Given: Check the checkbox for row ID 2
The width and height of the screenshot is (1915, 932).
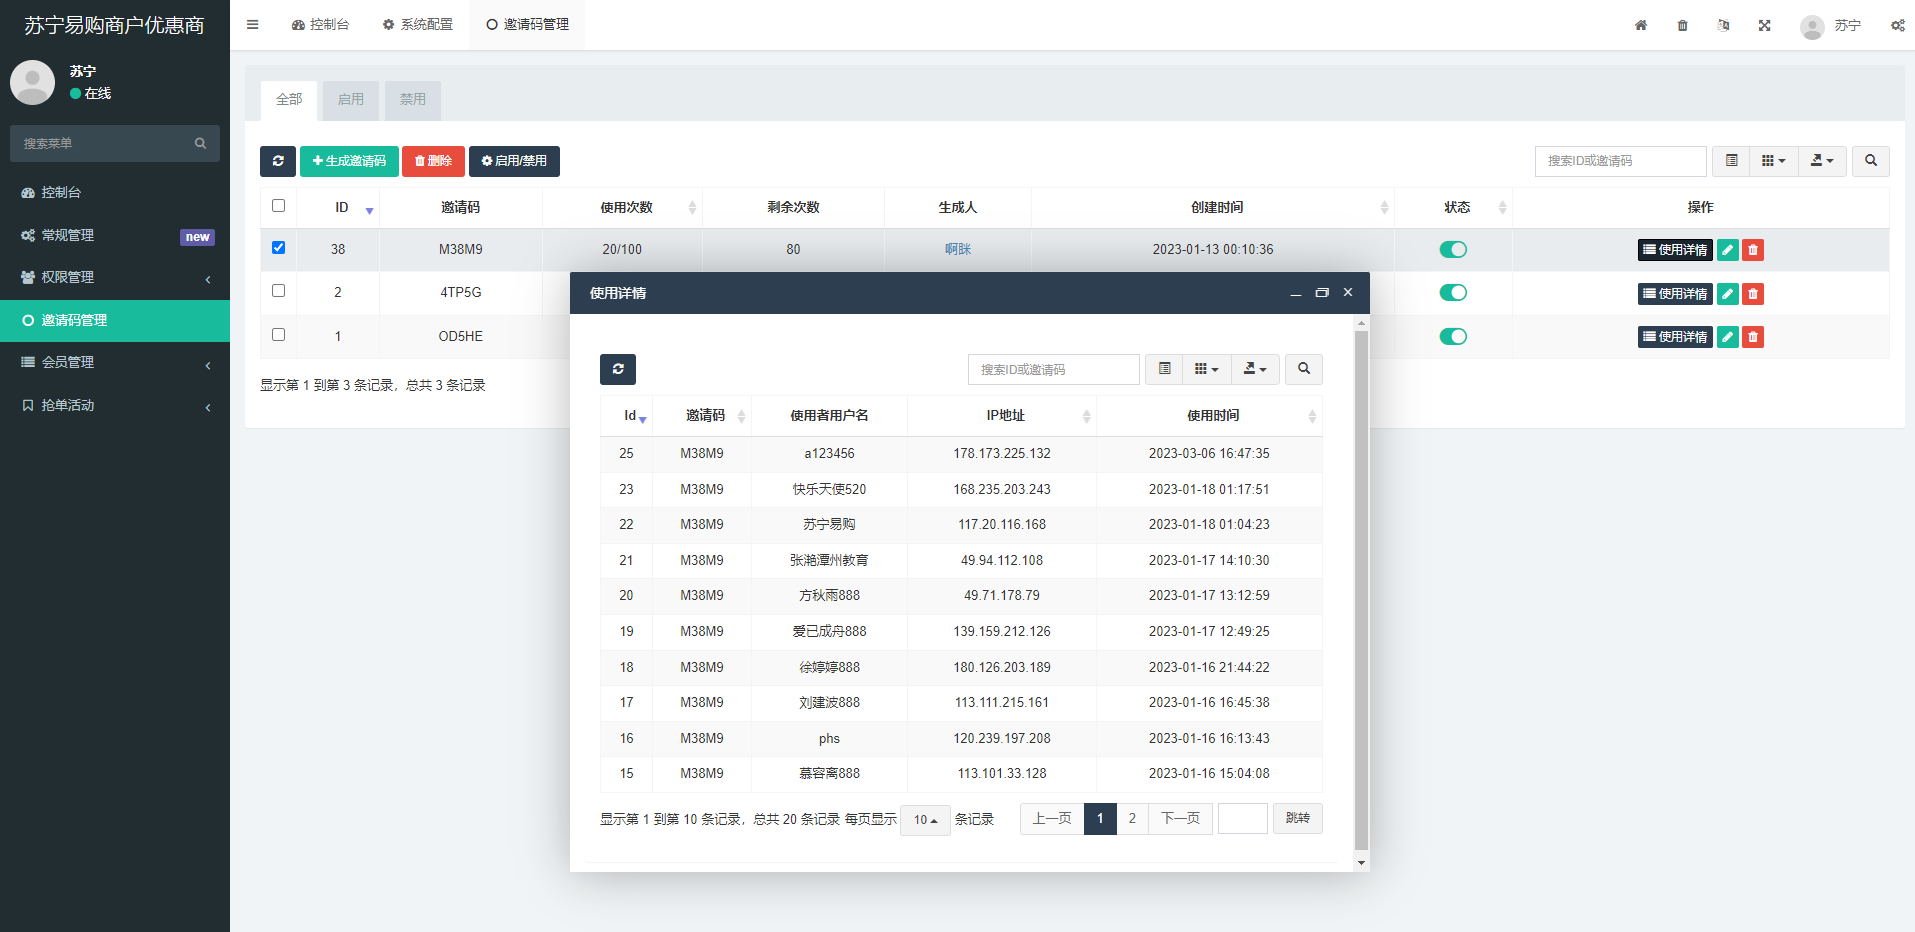Looking at the screenshot, I should pos(279,291).
